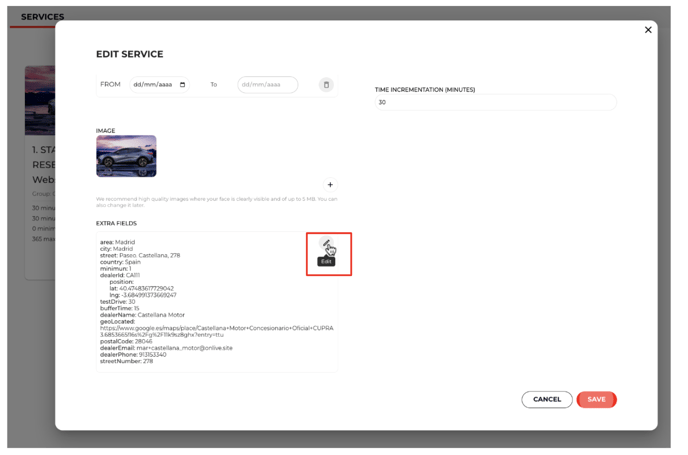Click the pencil Edit icon in Extra Fields
Viewport: 688px width, 455px height.
click(326, 243)
